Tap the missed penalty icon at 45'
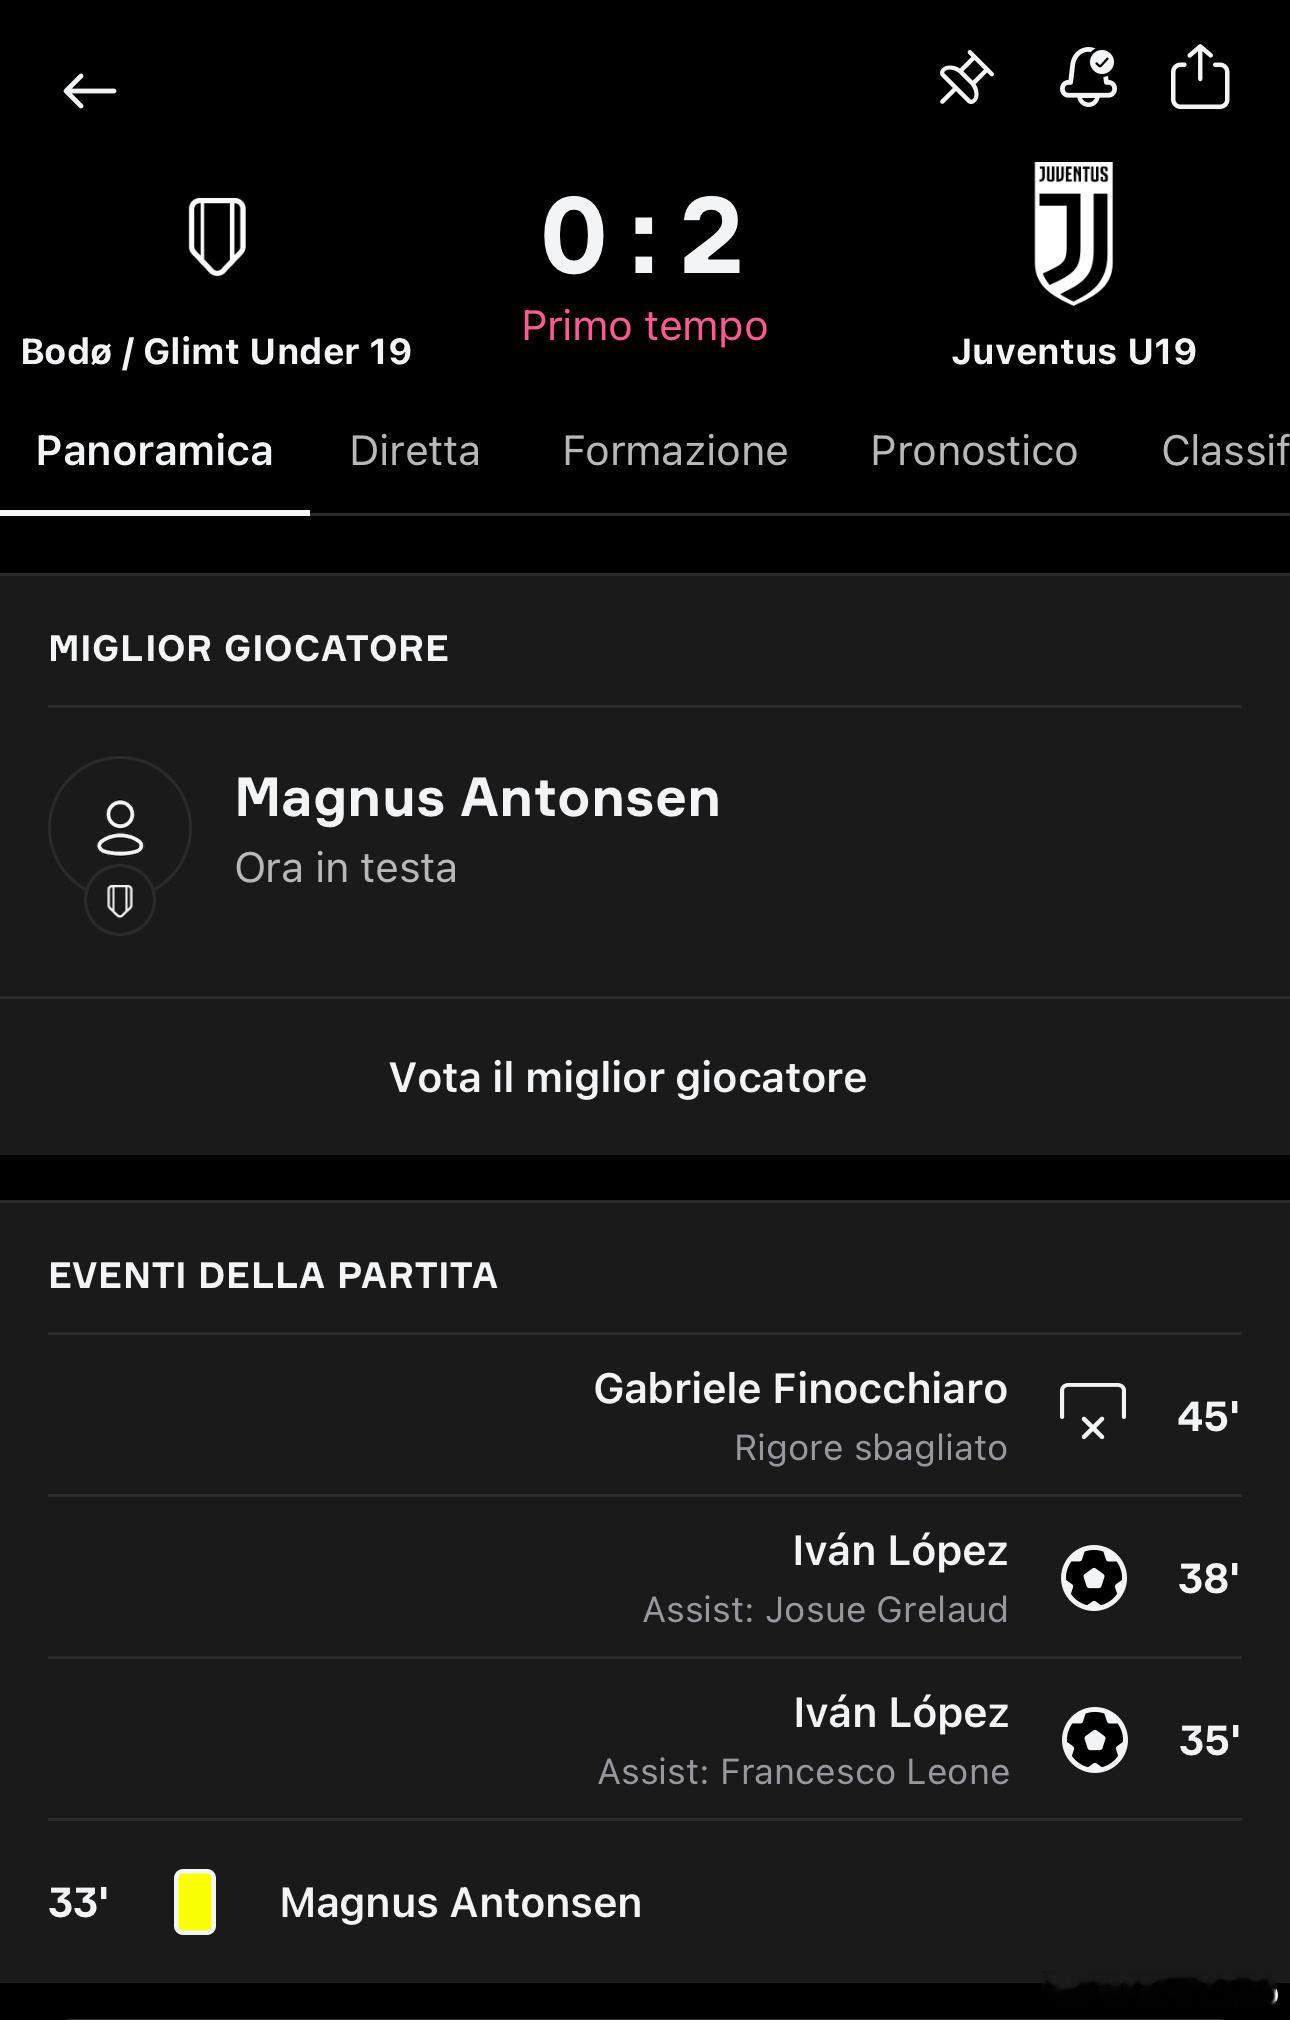This screenshot has width=1290, height=2020. [1093, 1414]
